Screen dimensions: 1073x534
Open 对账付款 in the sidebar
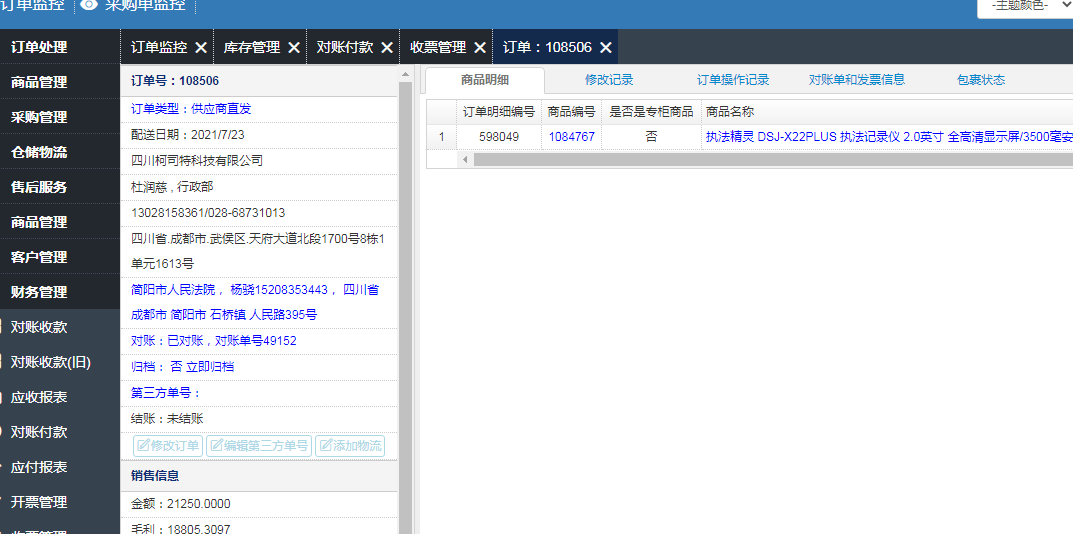click(39, 432)
